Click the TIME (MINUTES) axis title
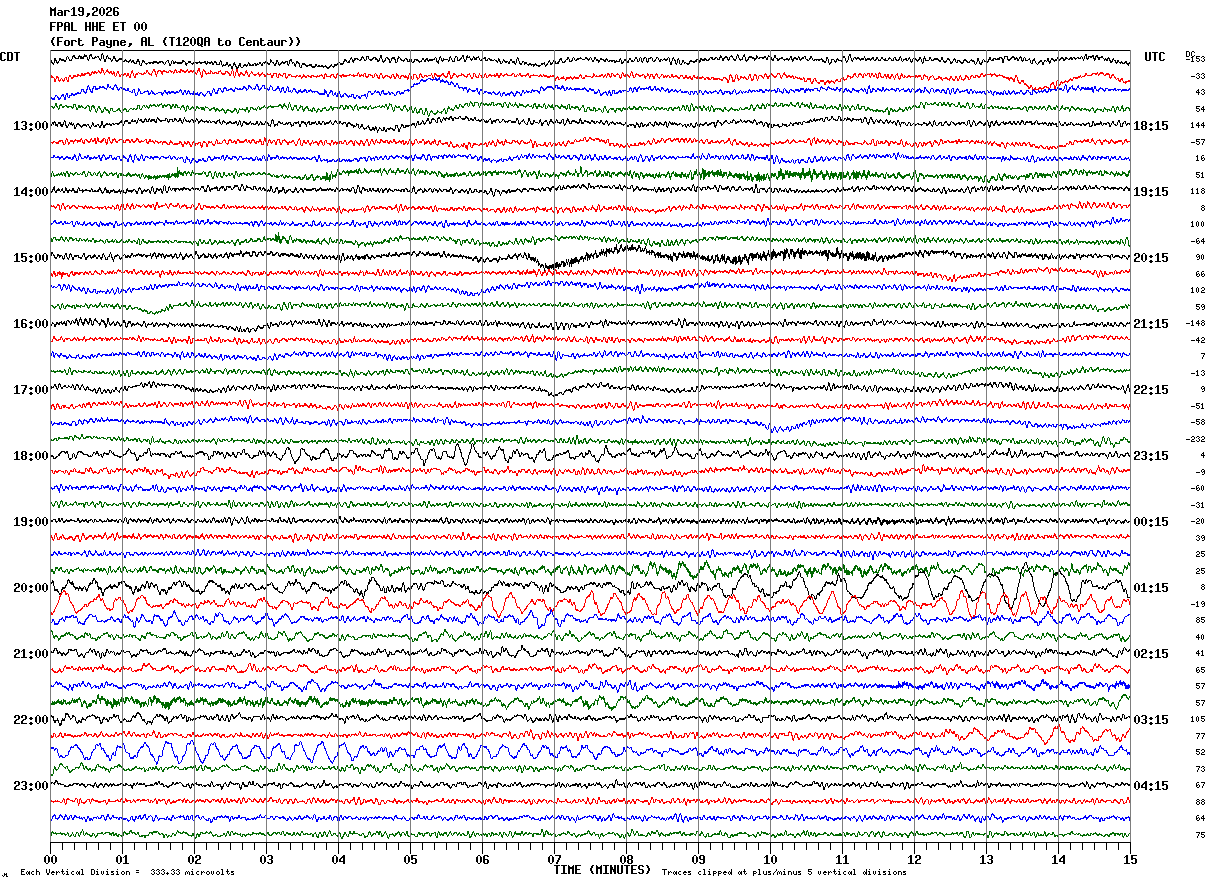The width and height of the screenshot is (1210, 886). [x=602, y=870]
